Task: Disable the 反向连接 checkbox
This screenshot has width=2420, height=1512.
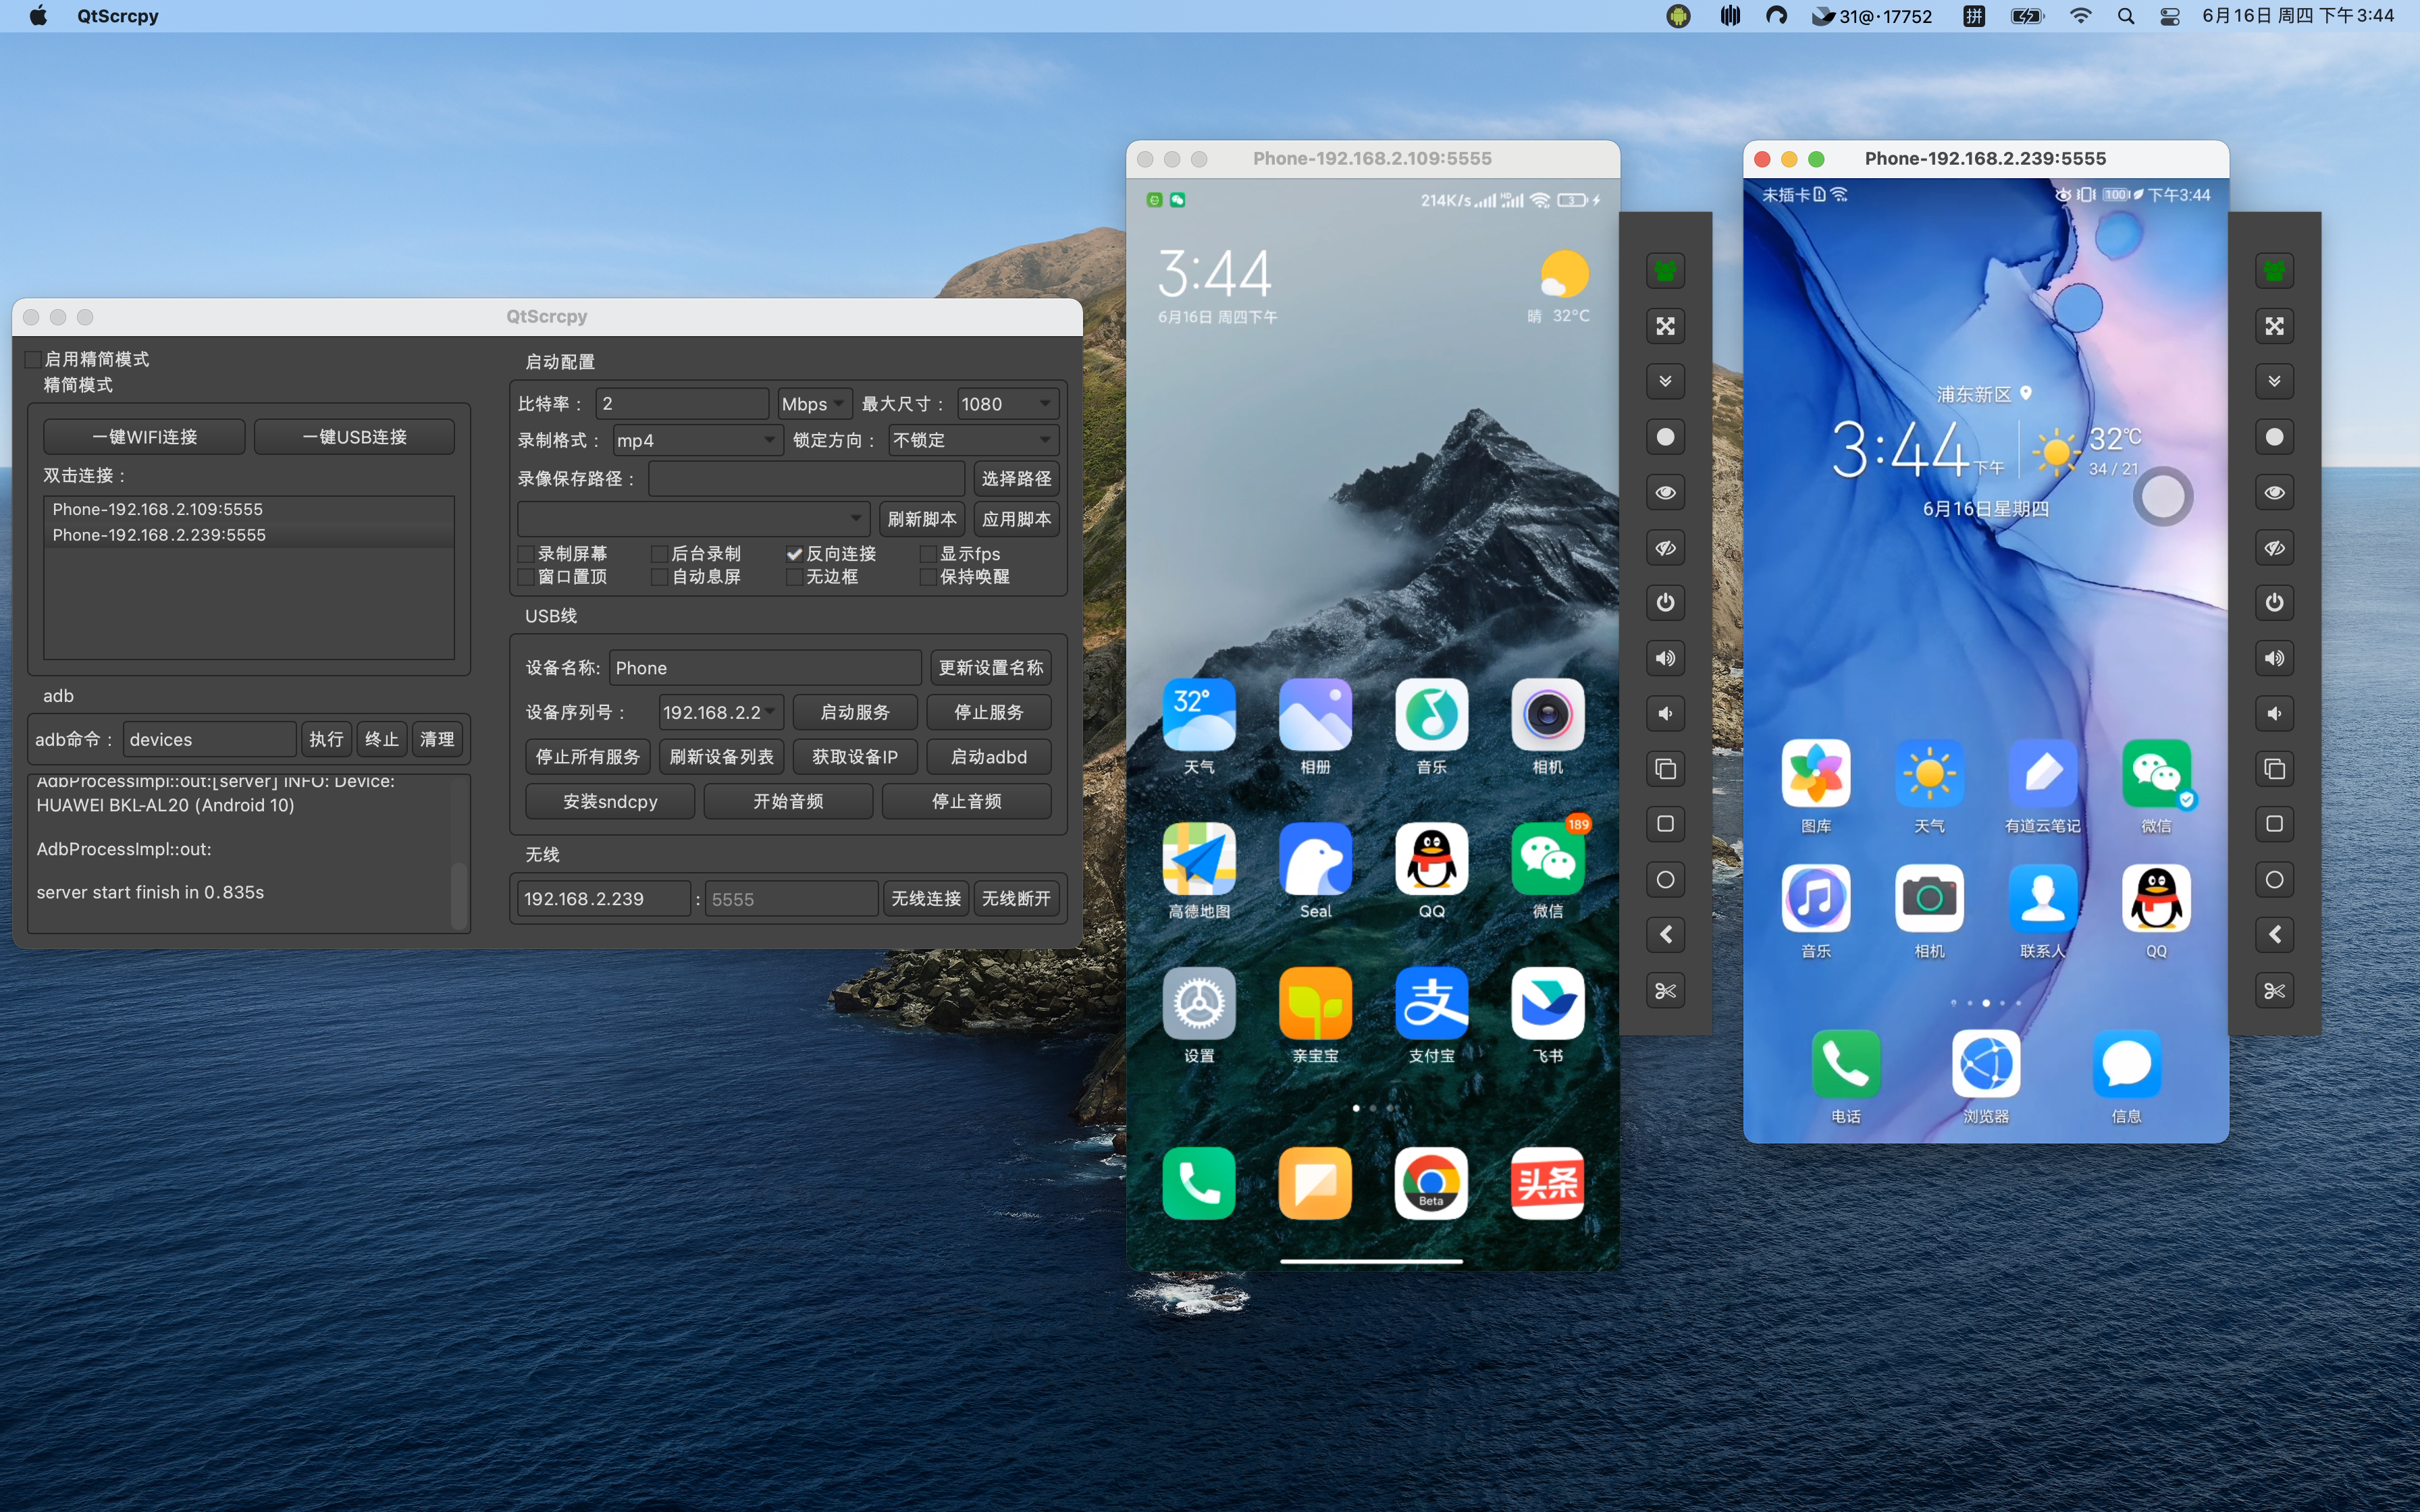Action: click(x=794, y=554)
